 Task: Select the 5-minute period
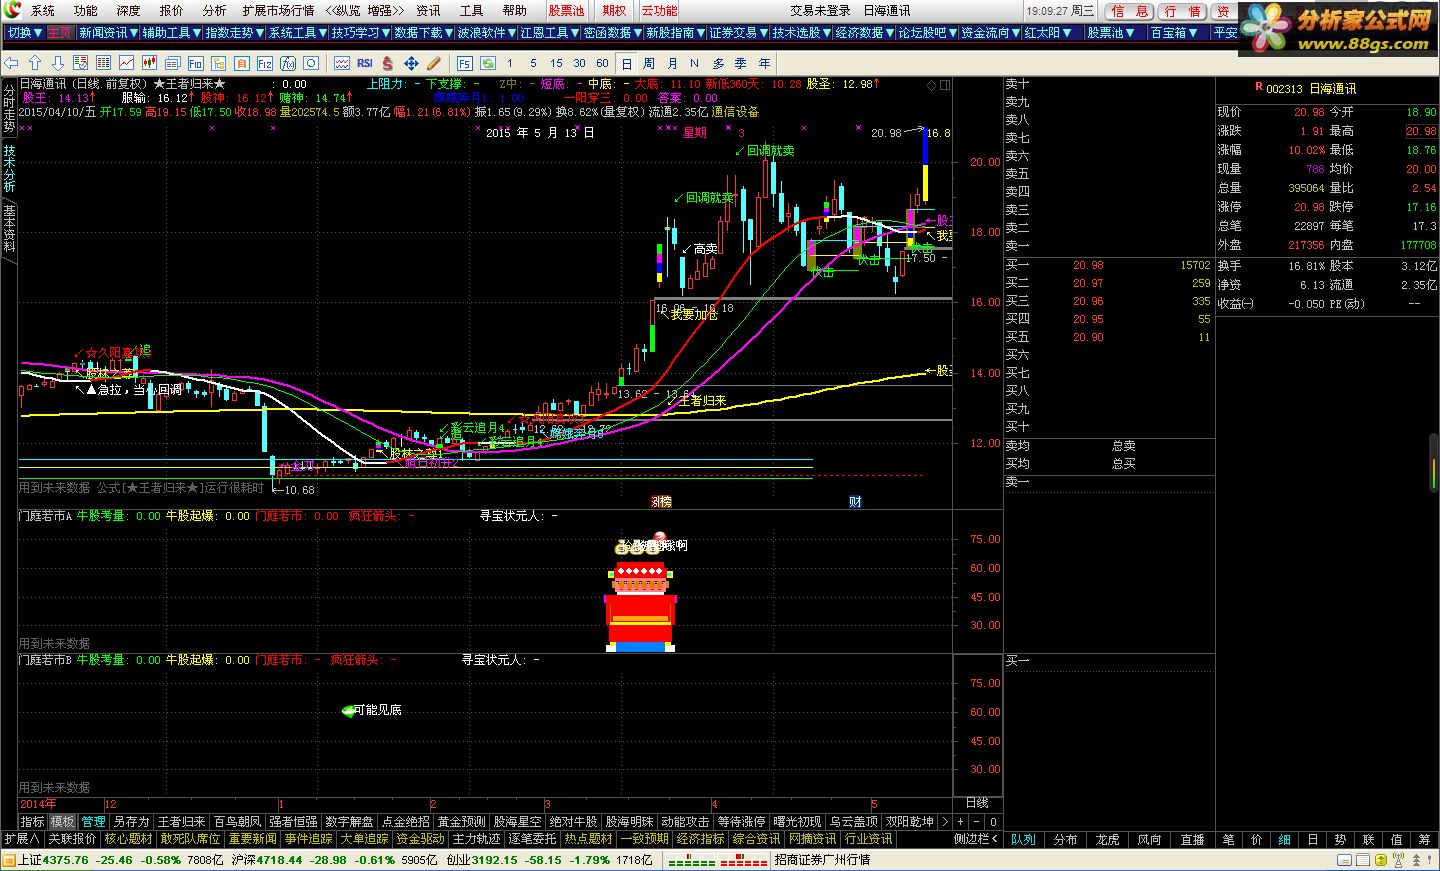[533, 63]
